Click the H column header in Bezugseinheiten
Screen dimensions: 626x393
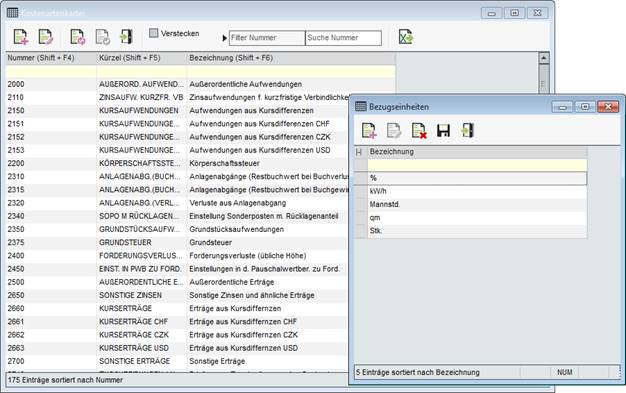[361, 152]
